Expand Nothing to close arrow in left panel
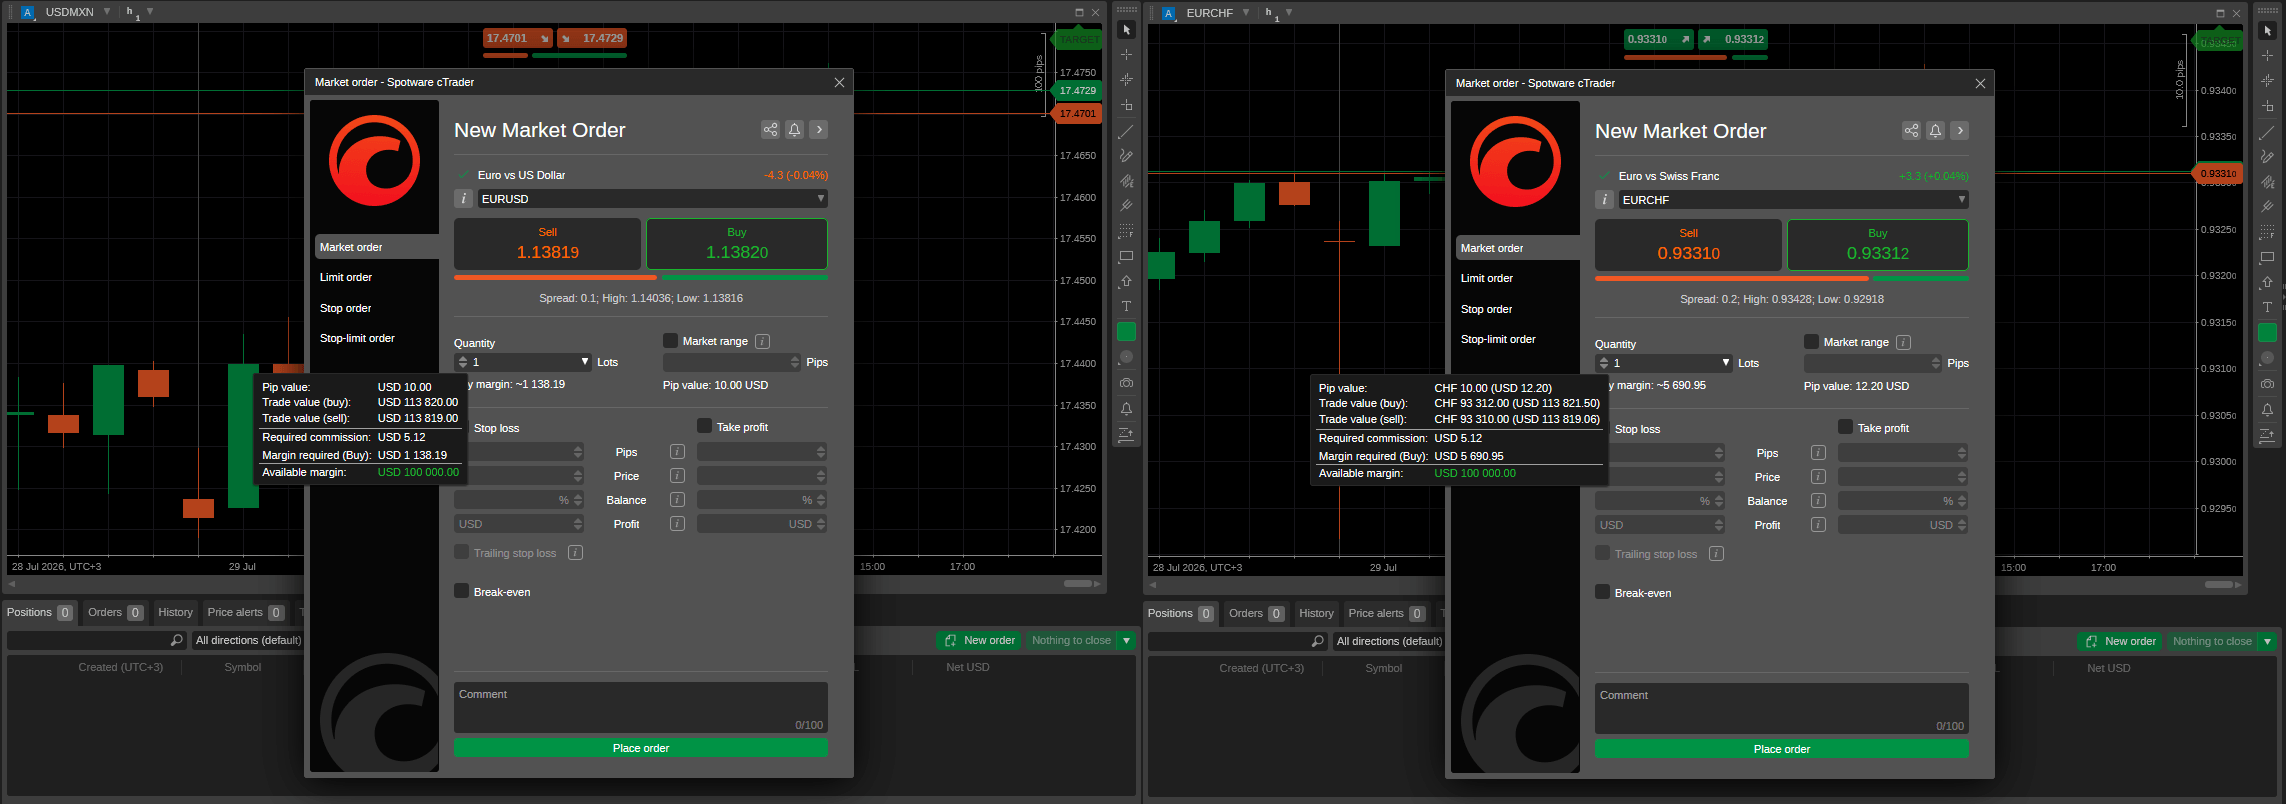 pyautogui.click(x=1127, y=640)
